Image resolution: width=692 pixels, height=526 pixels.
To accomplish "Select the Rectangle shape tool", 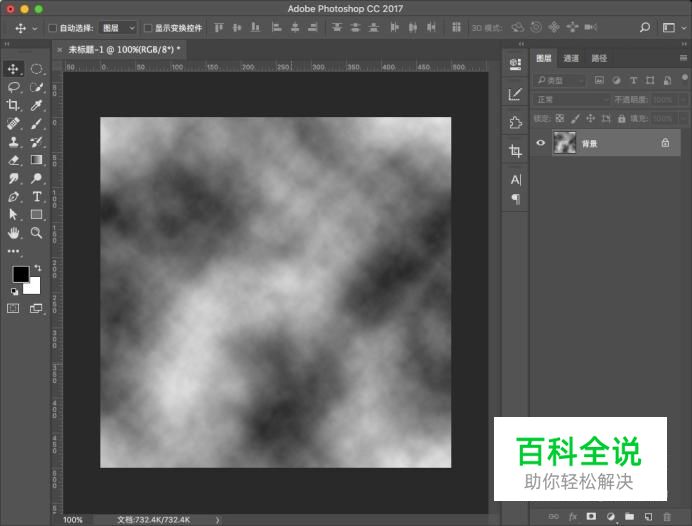I will 36,215.
